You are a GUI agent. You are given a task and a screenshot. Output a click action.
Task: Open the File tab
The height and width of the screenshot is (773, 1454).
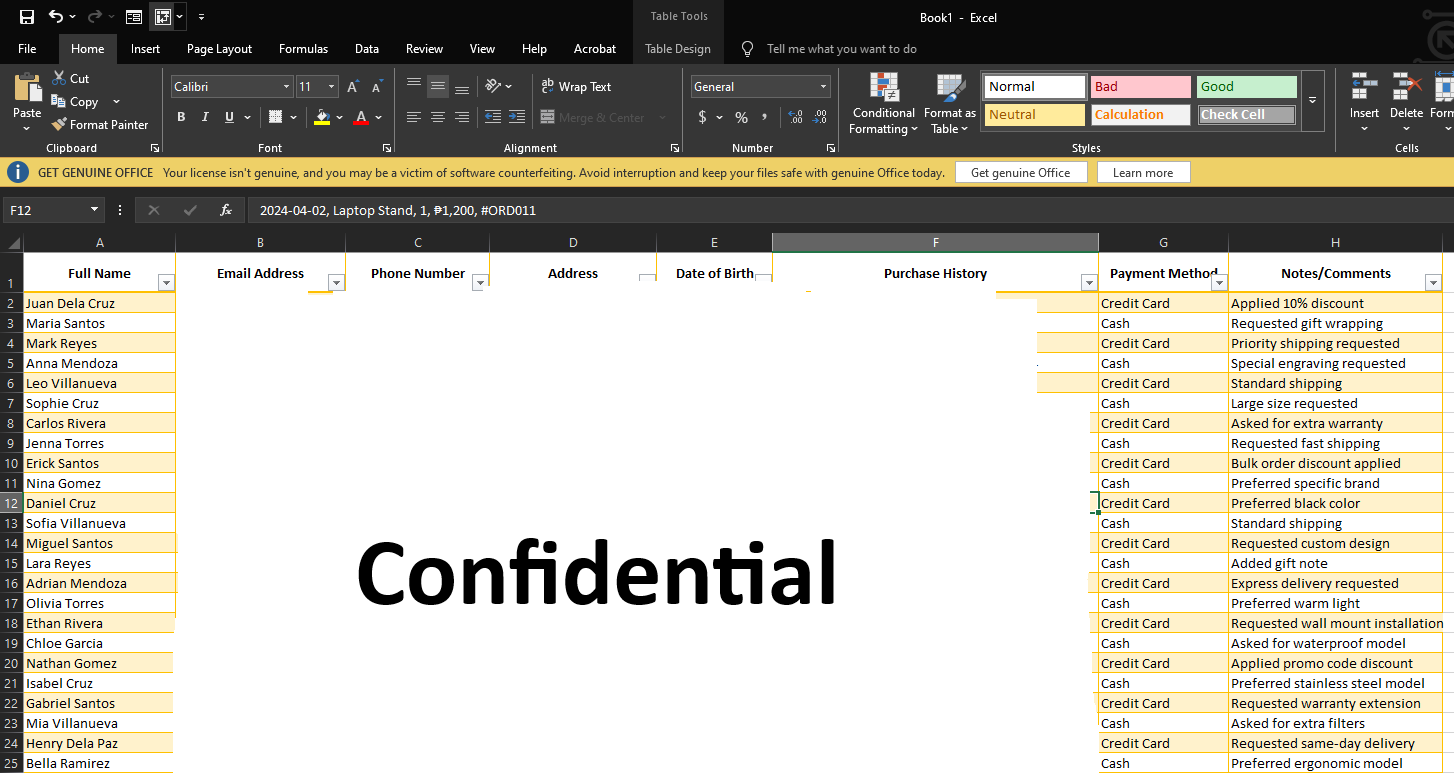pyautogui.click(x=27, y=49)
